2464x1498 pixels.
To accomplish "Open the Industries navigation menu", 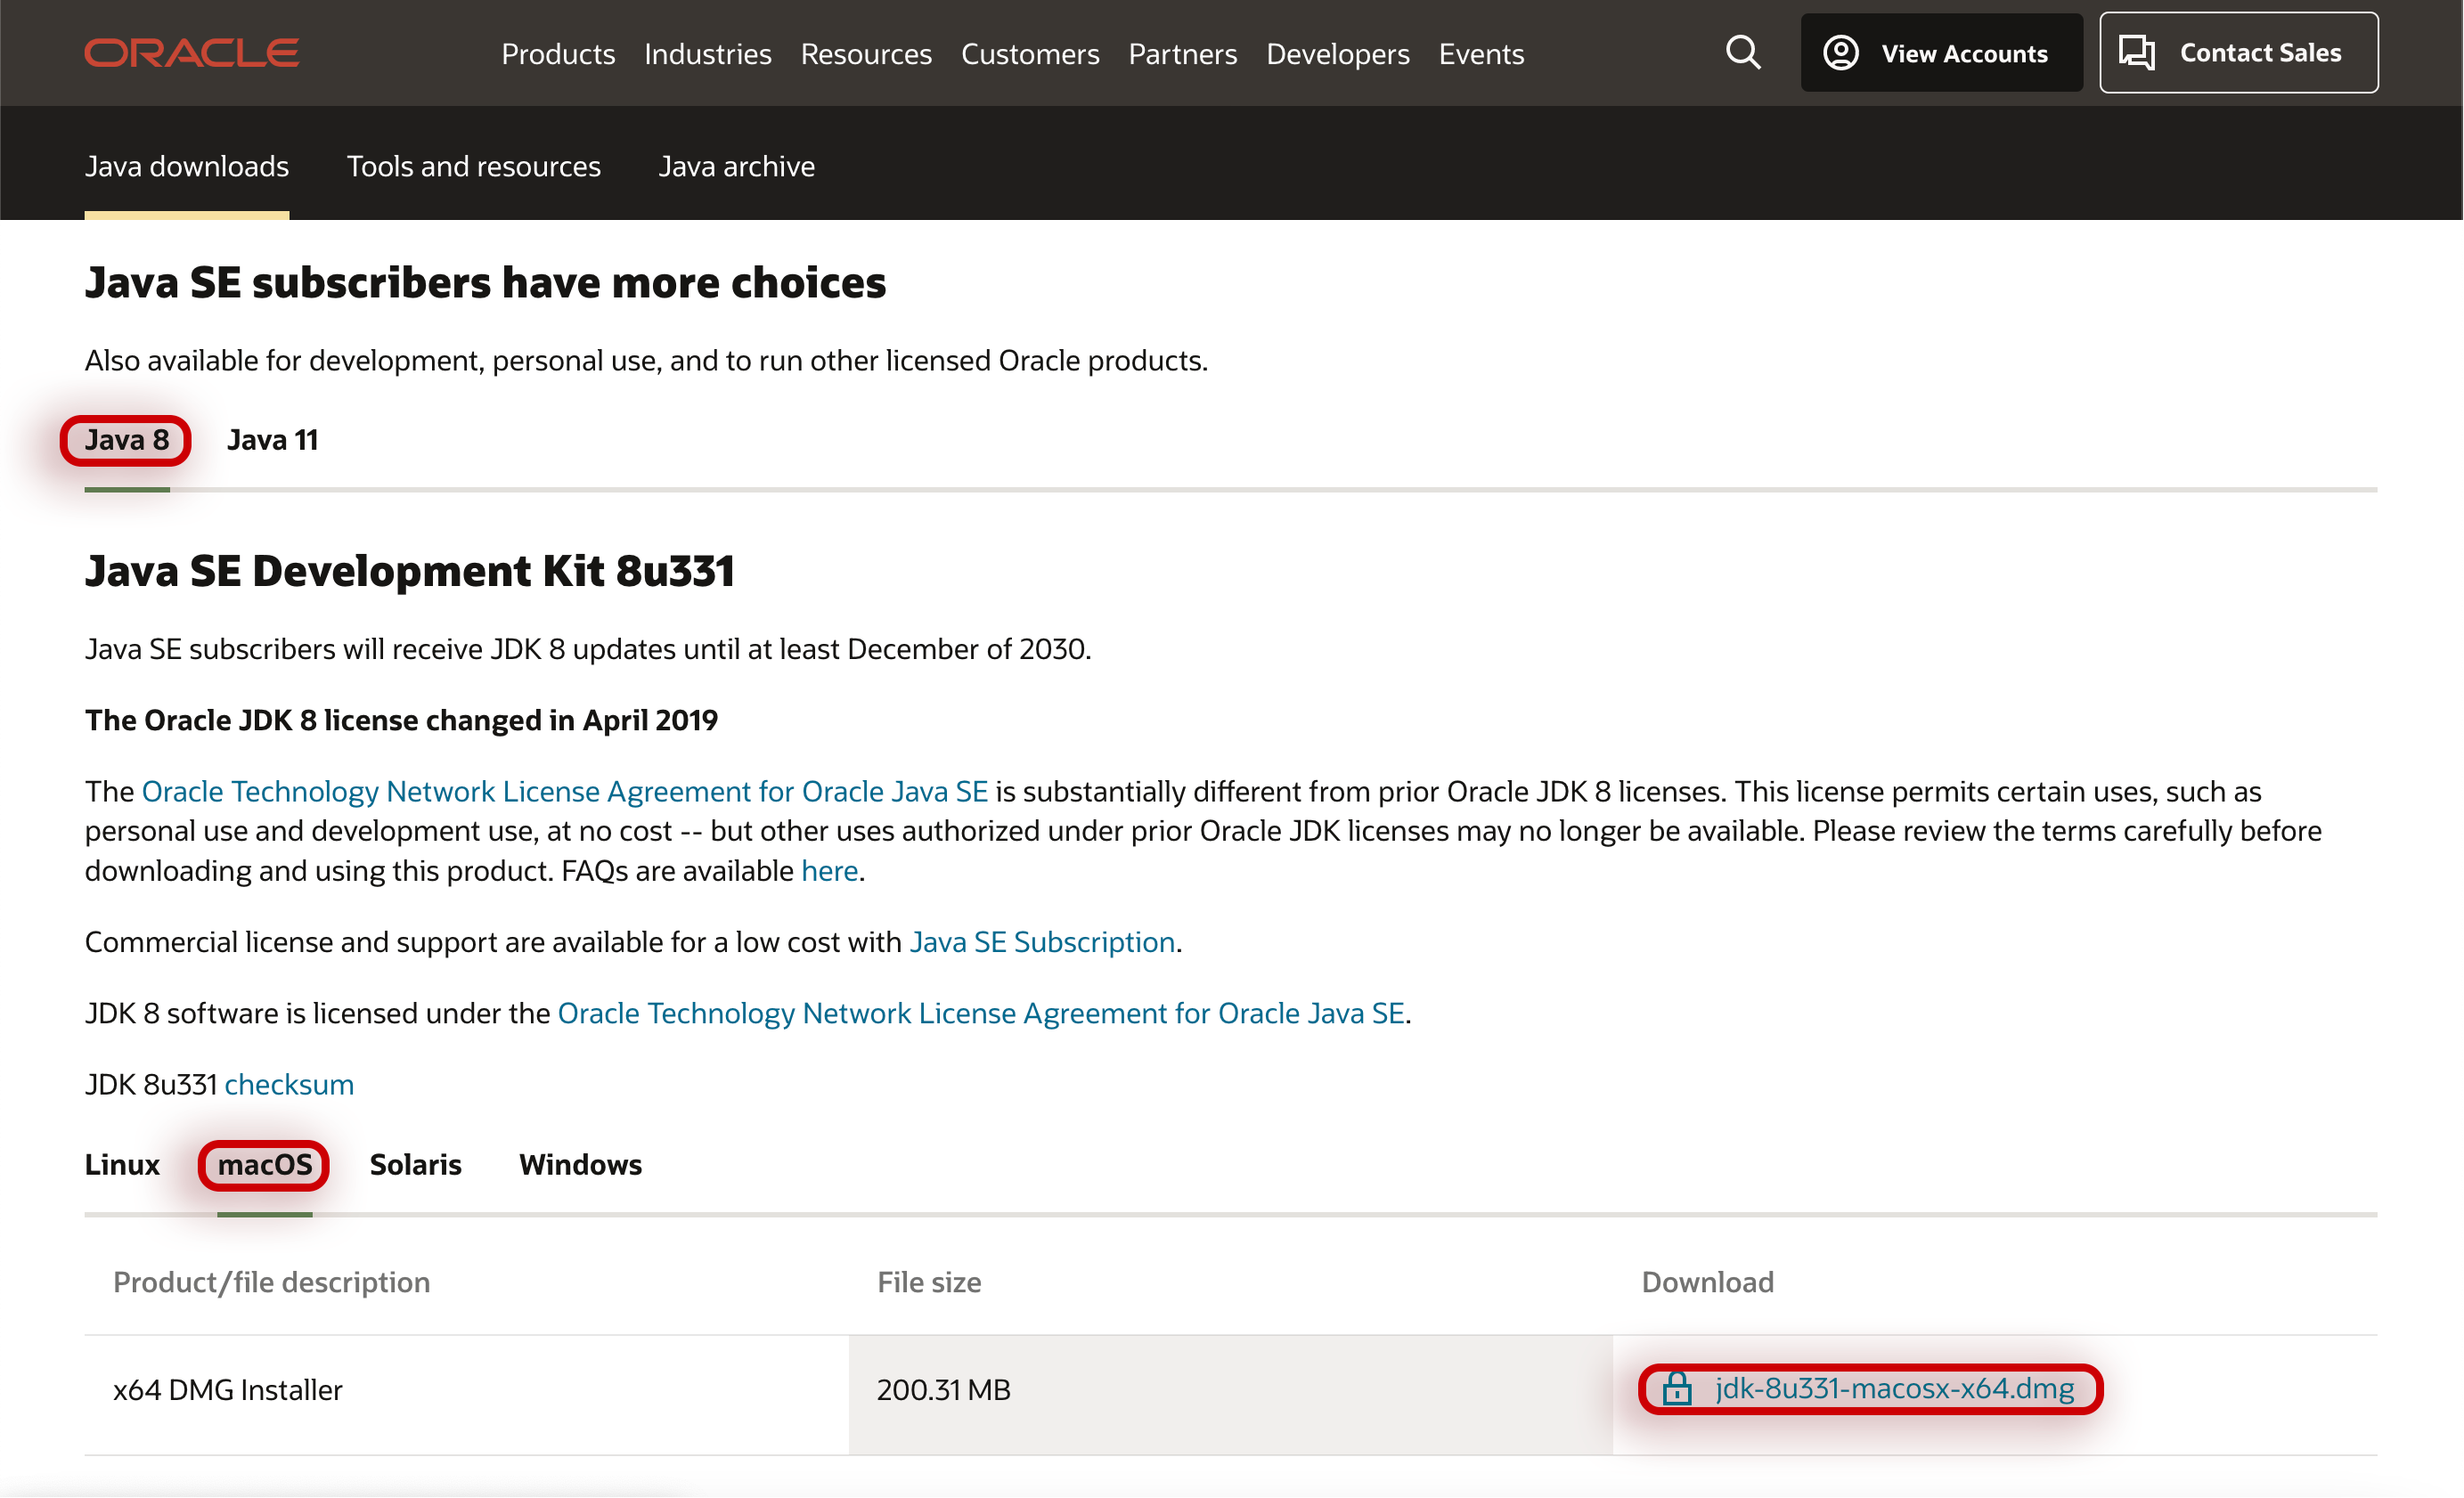I will 707,54.
